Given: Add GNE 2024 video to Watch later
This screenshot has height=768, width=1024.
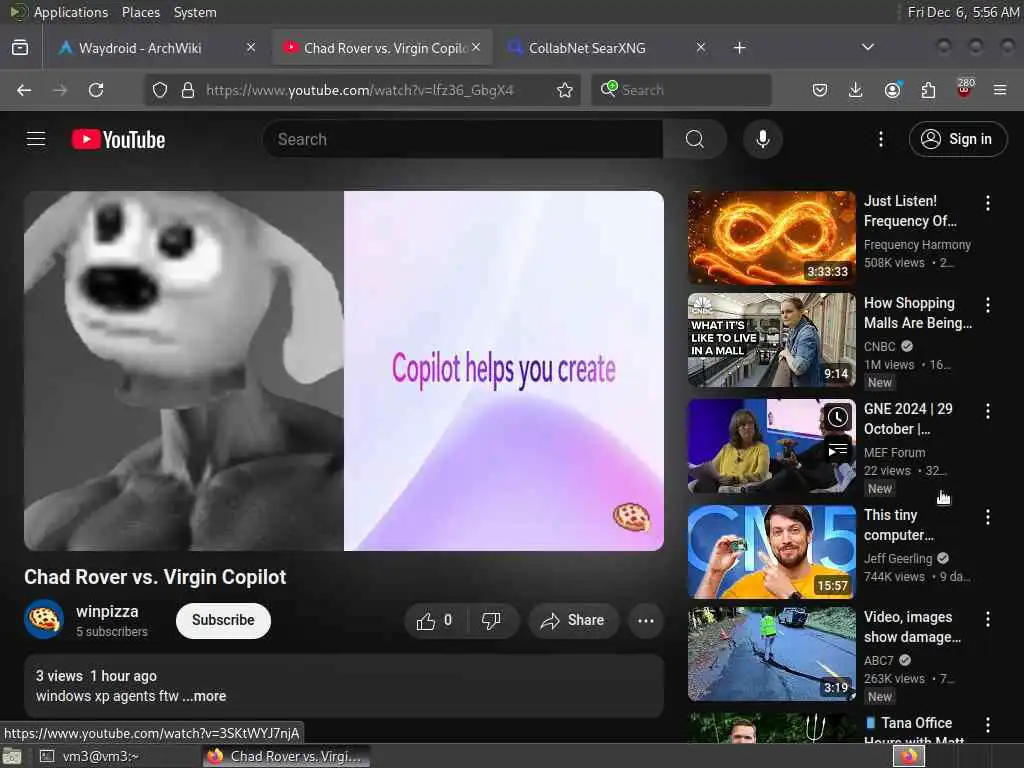Looking at the screenshot, I should click(838, 417).
